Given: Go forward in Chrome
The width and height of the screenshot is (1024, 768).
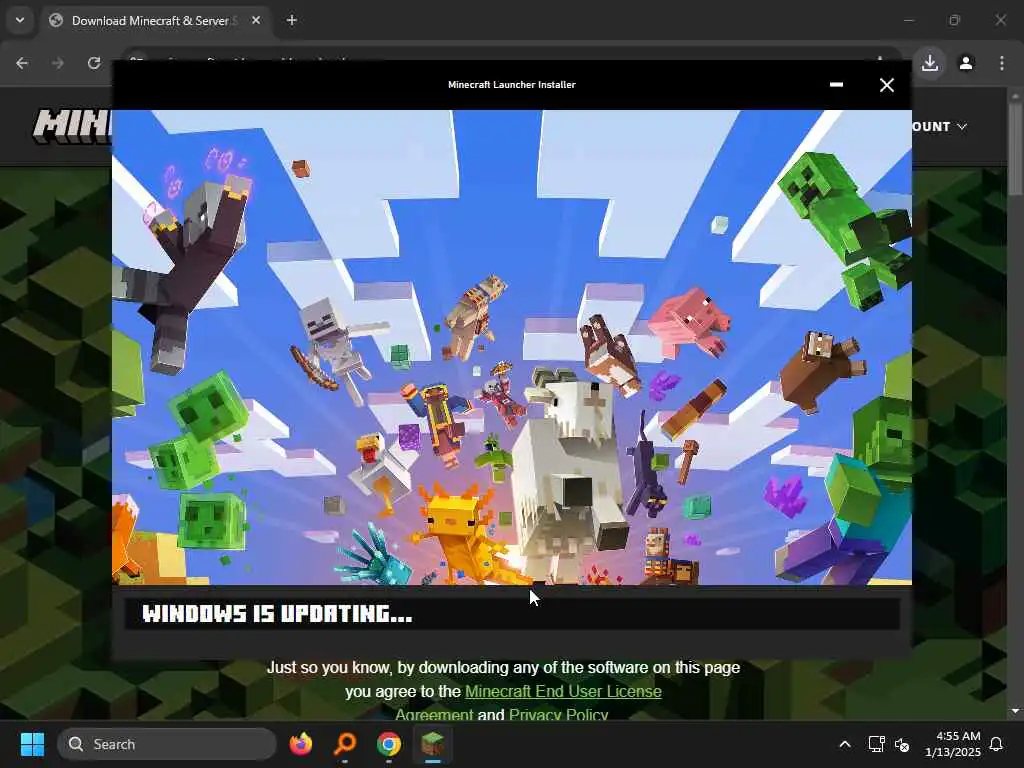Looking at the screenshot, I should pyautogui.click(x=58, y=63).
